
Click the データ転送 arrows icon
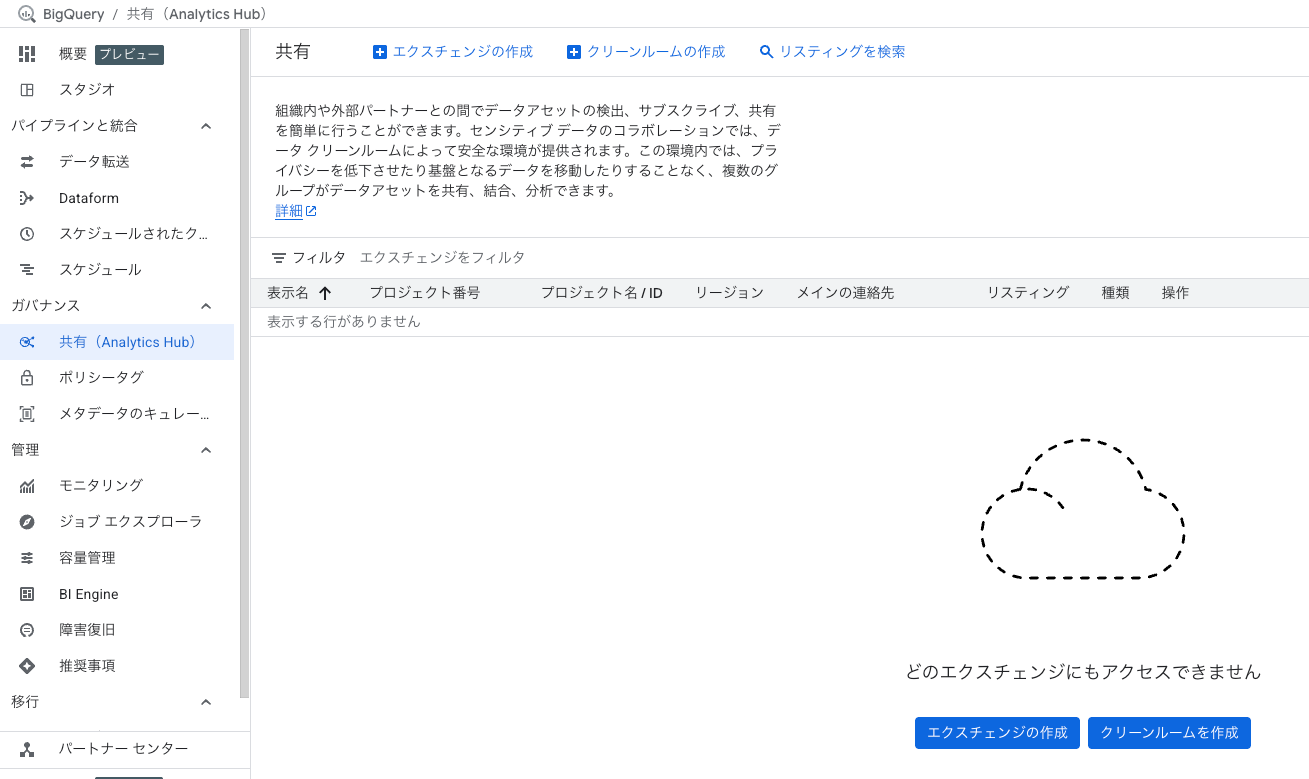pyautogui.click(x=27, y=162)
